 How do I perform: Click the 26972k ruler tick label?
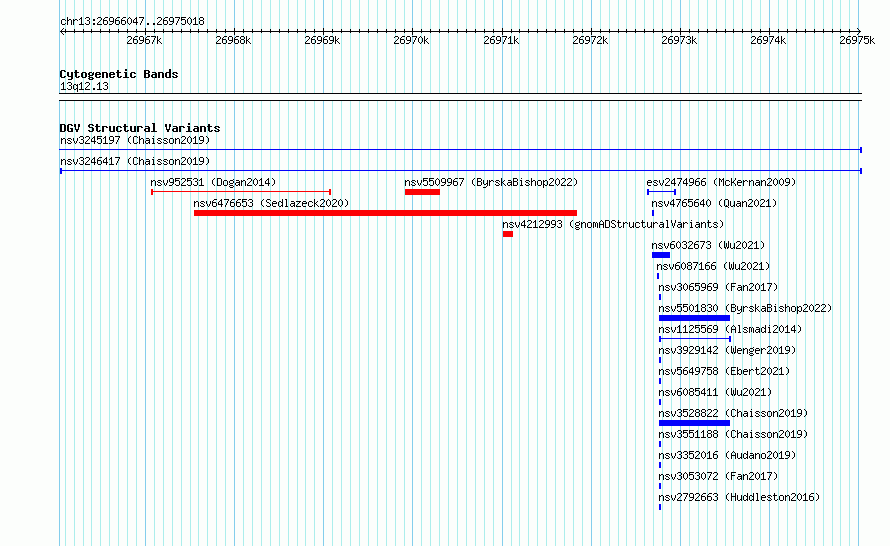(x=590, y=40)
